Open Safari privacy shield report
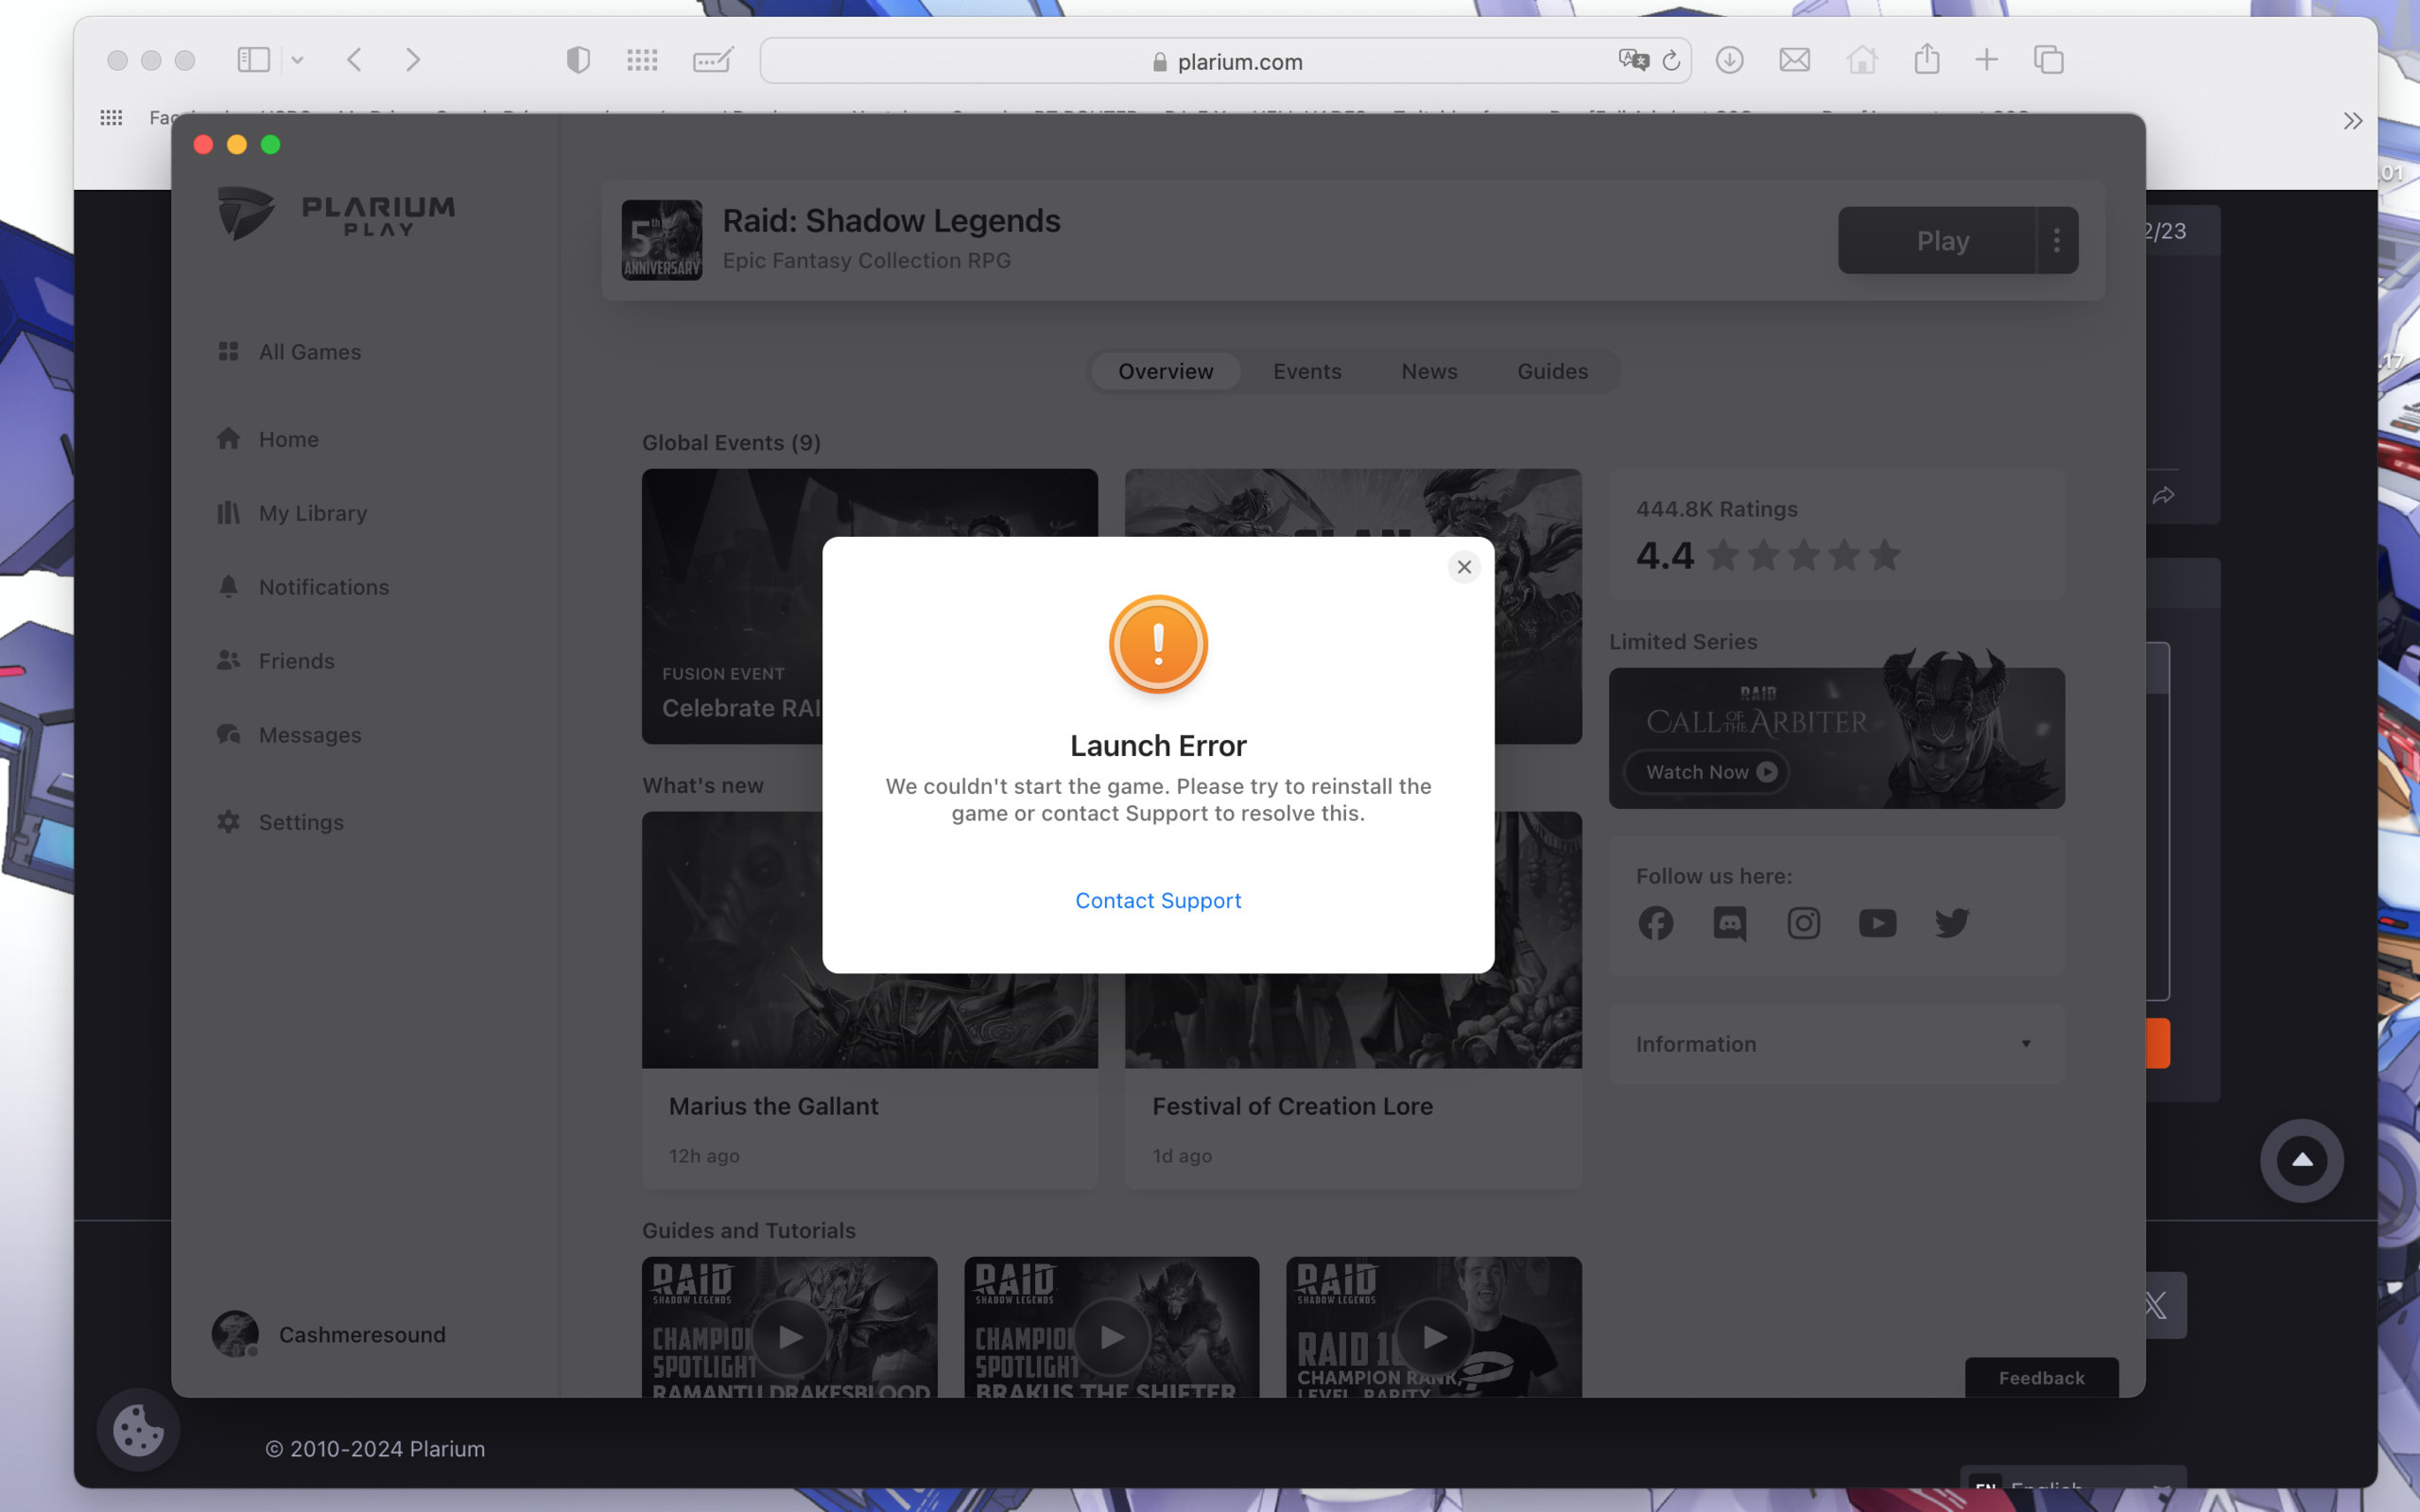 (578, 60)
